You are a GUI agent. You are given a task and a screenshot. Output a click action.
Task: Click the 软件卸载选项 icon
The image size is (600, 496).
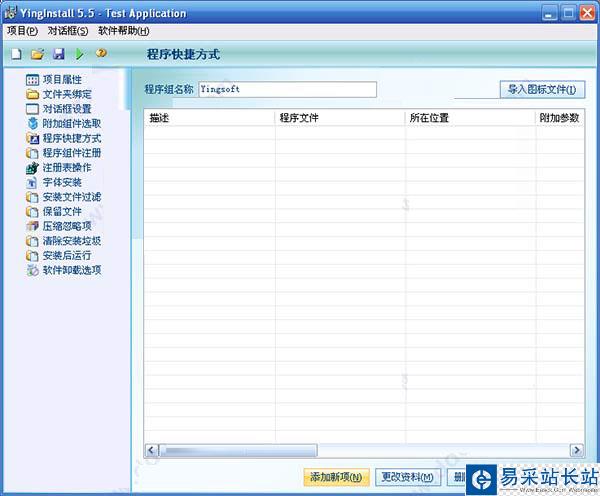33,270
